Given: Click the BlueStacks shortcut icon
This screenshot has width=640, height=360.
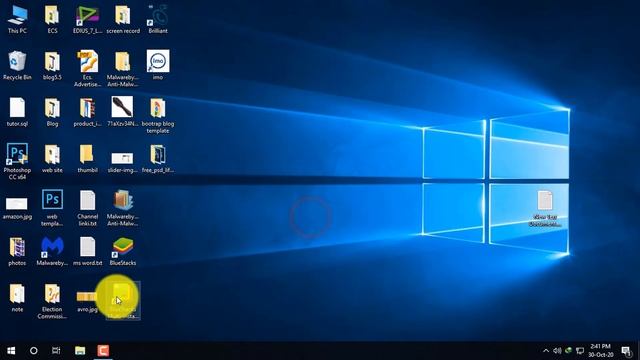Looking at the screenshot, I should pyautogui.click(x=122, y=251).
